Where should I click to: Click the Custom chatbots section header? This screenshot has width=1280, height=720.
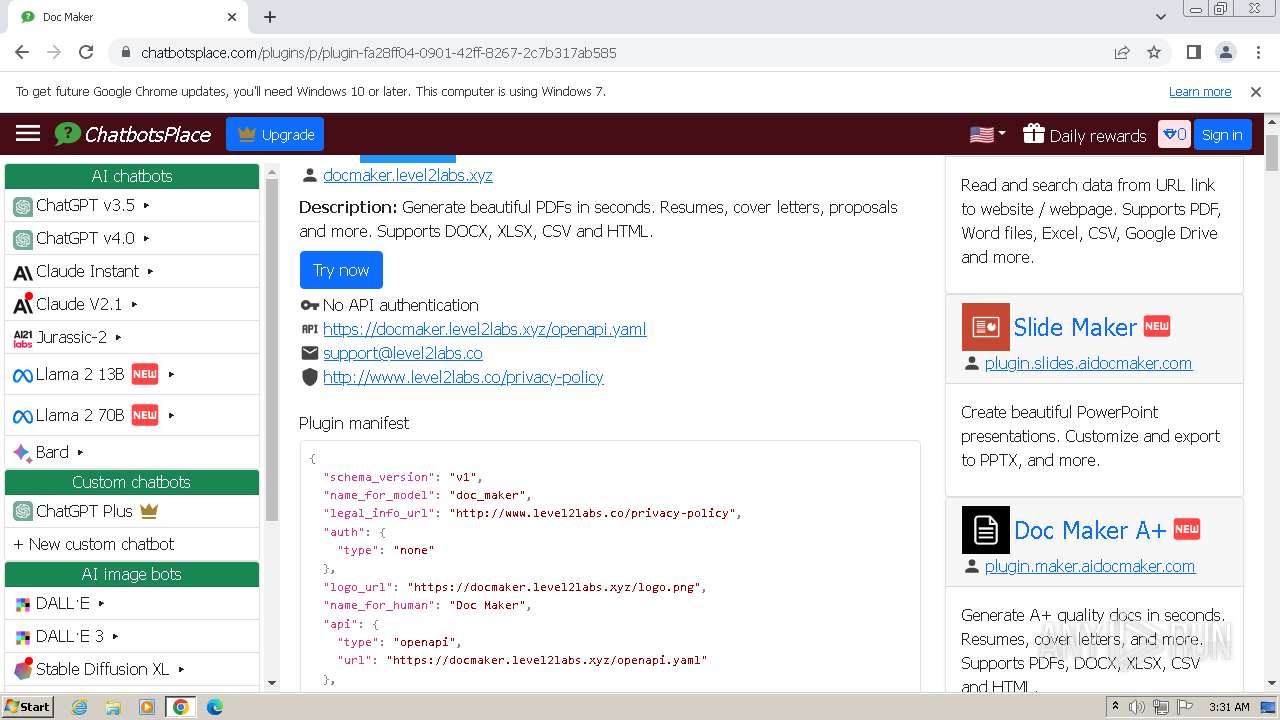pyautogui.click(x=132, y=482)
